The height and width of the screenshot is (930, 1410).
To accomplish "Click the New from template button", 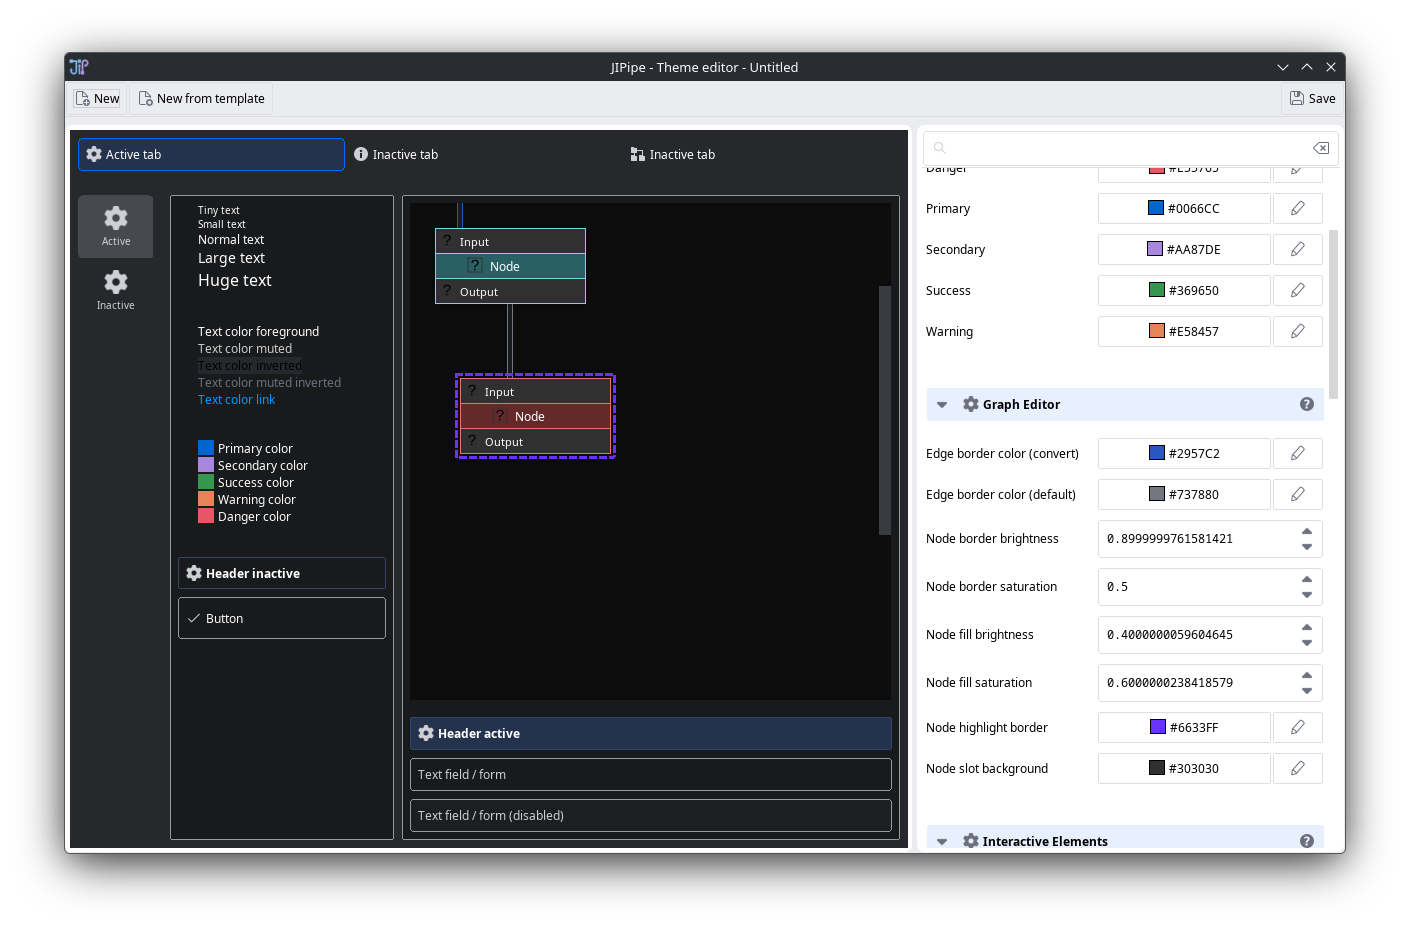I will pos(201,98).
